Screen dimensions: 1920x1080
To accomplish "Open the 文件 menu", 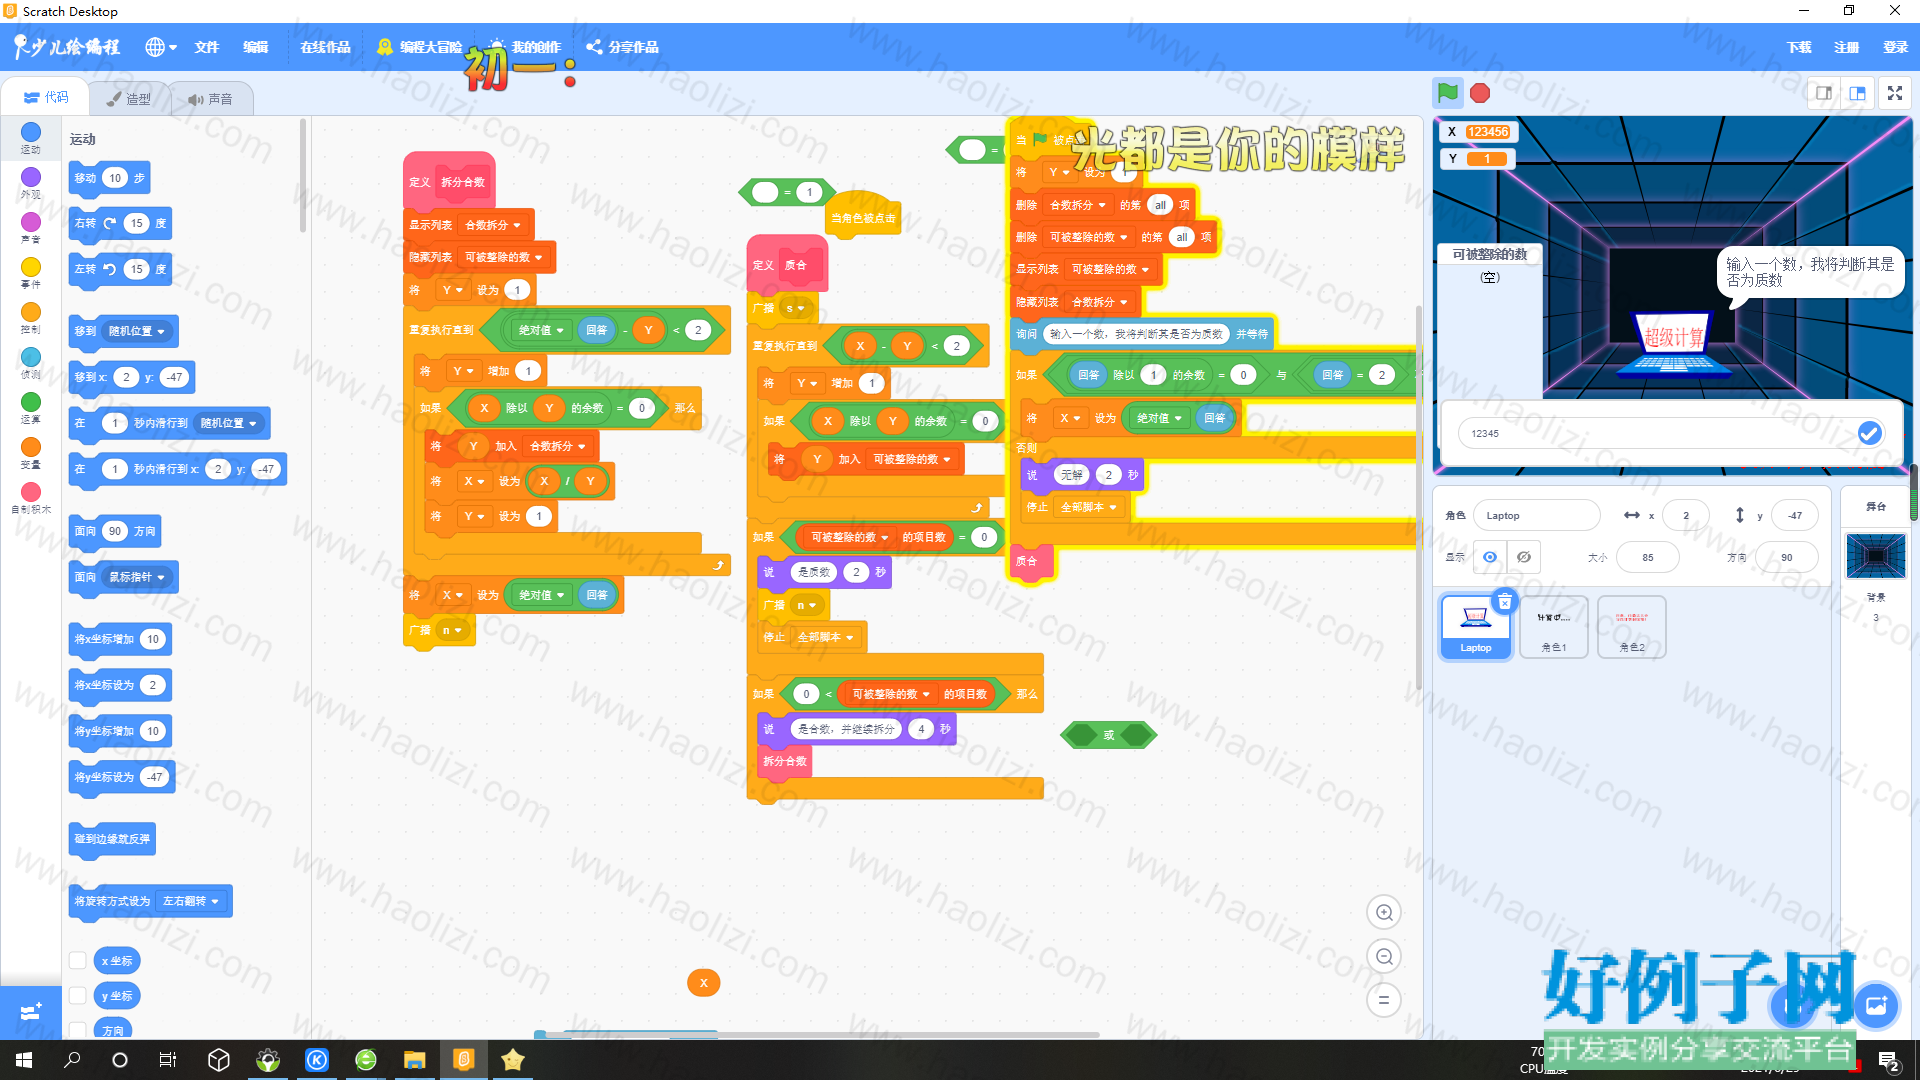I will pyautogui.click(x=207, y=47).
